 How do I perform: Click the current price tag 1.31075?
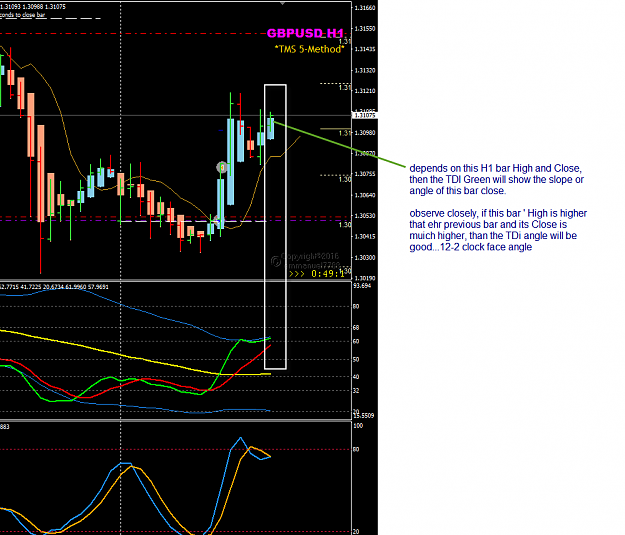pos(364,115)
